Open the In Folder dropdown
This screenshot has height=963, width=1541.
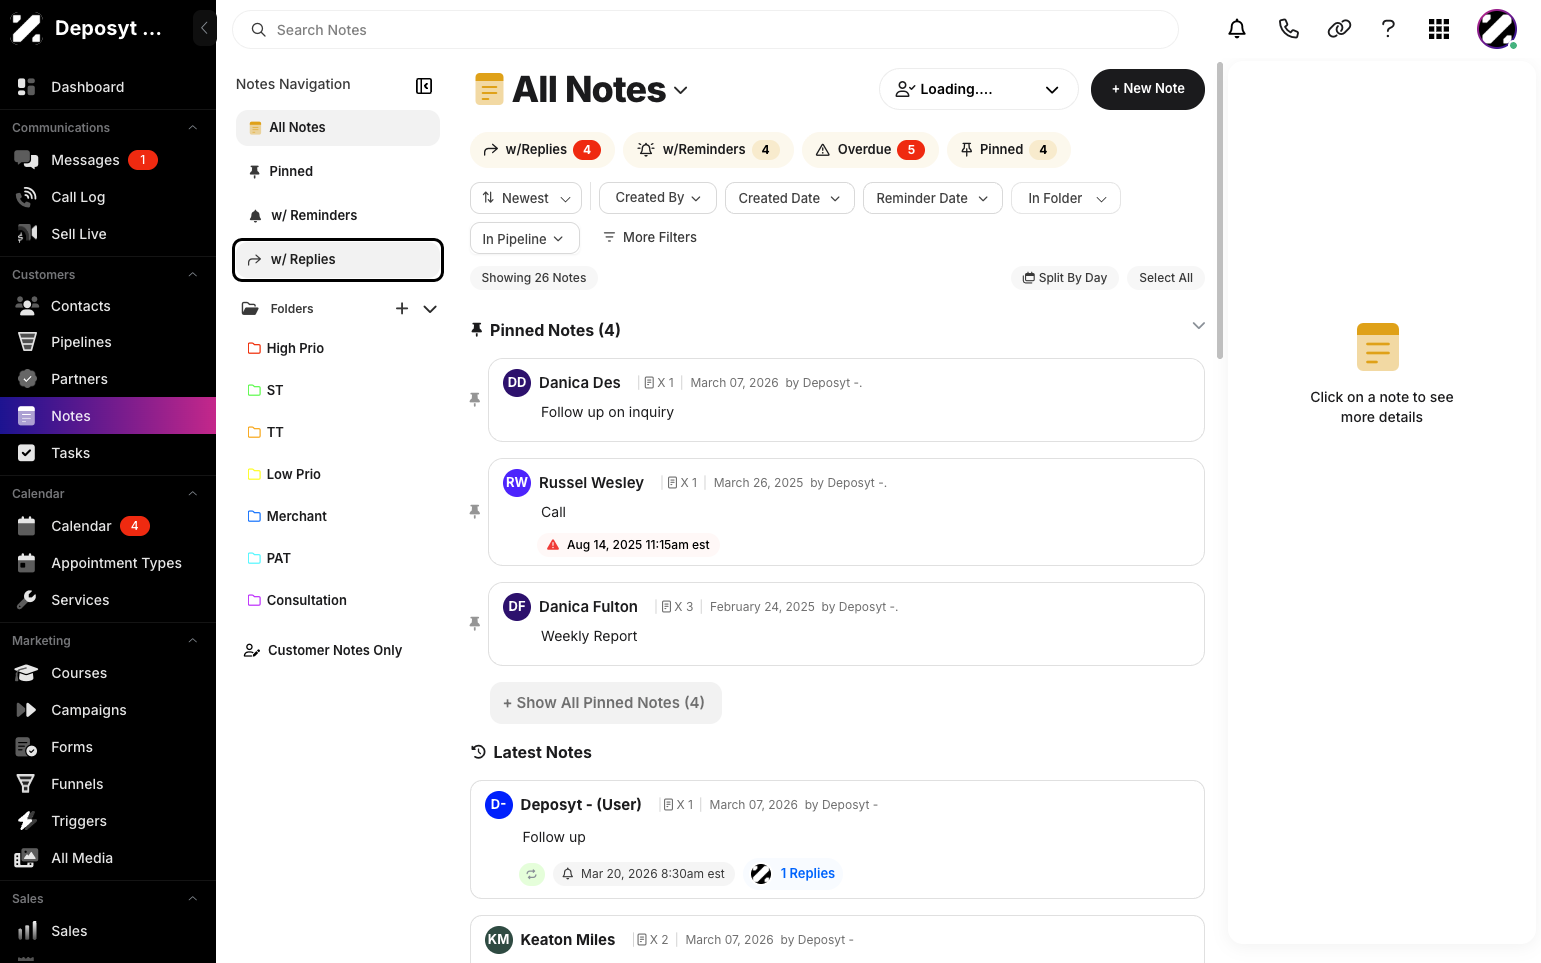(x=1066, y=198)
